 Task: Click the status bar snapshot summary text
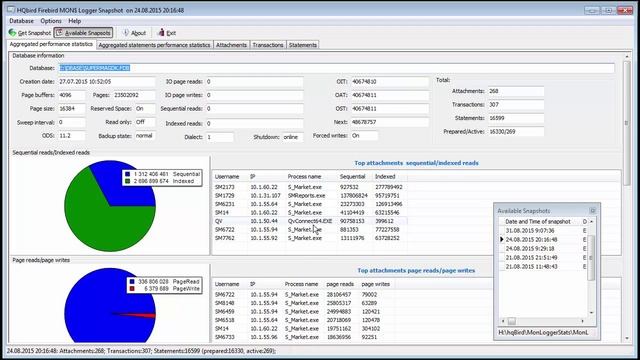tap(141, 351)
